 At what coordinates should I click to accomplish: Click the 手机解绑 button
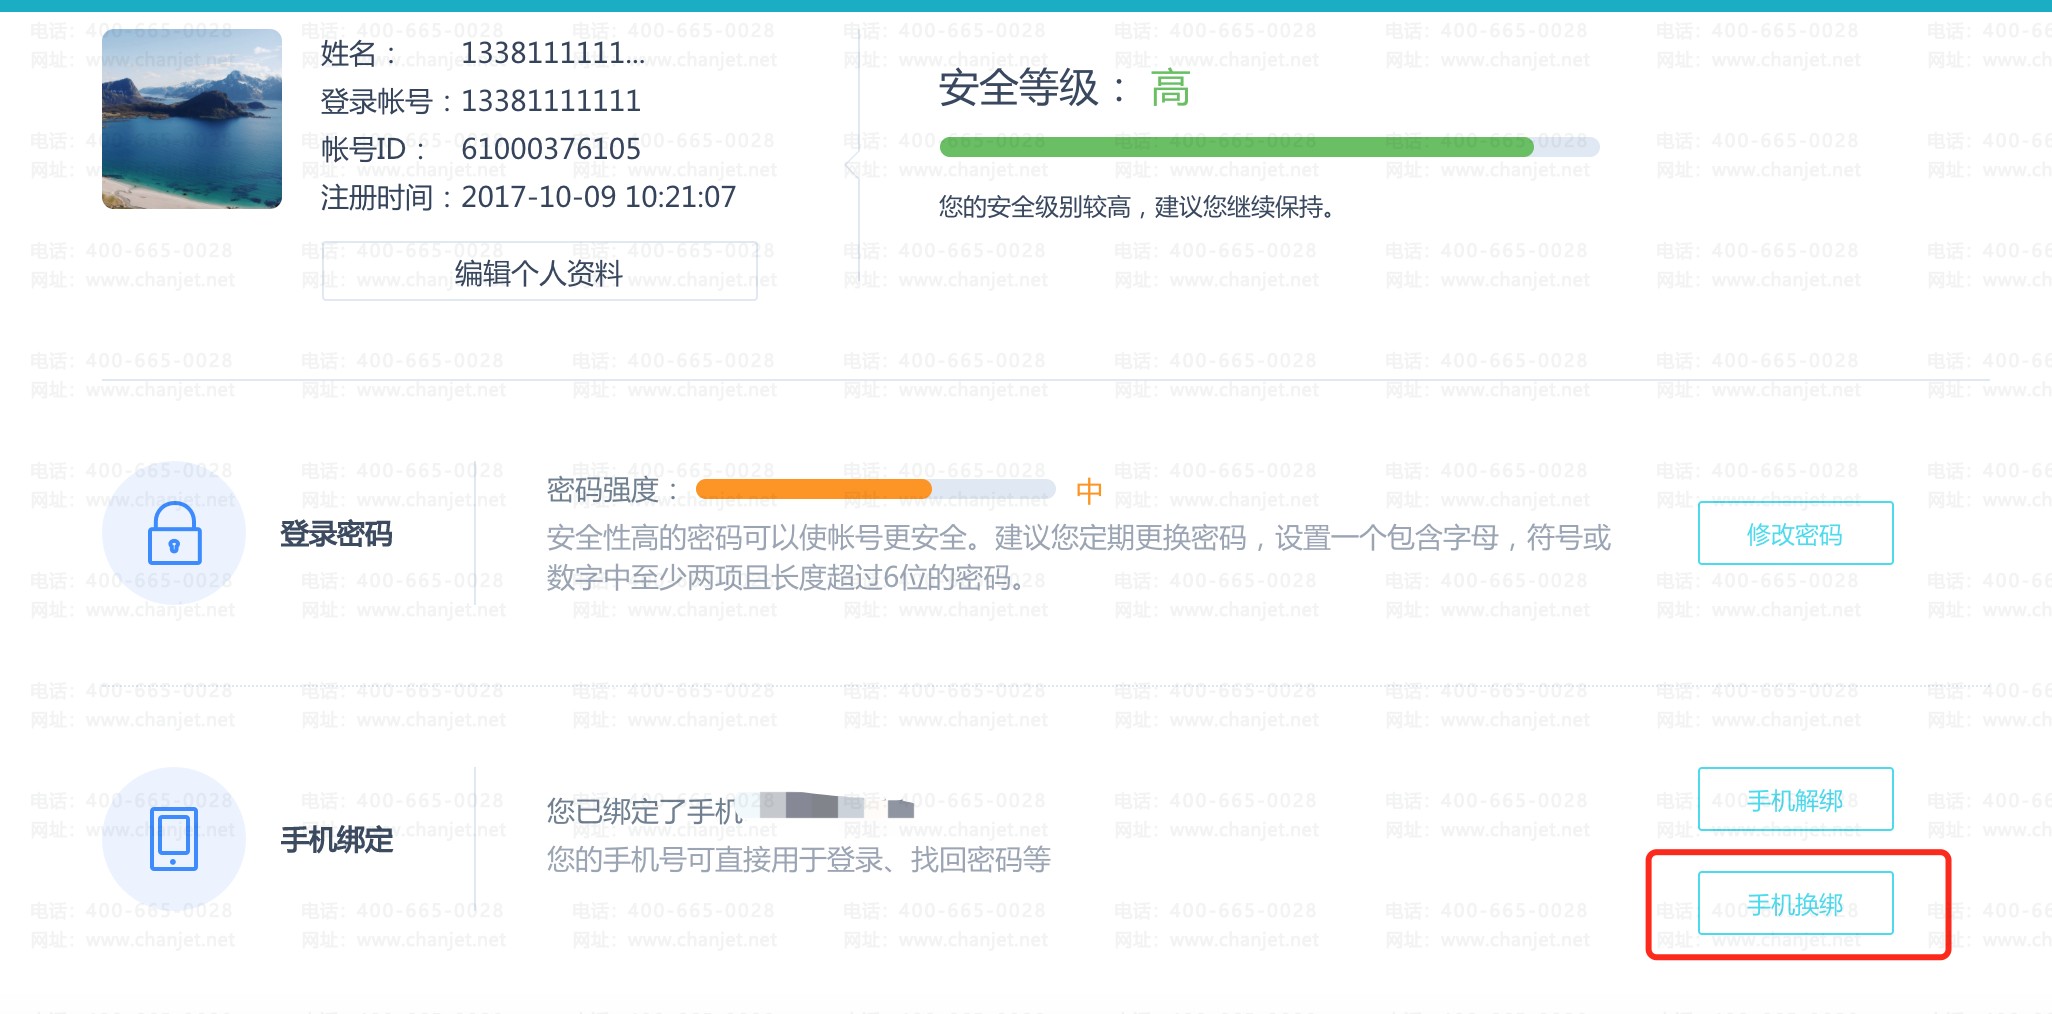[1795, 799]
